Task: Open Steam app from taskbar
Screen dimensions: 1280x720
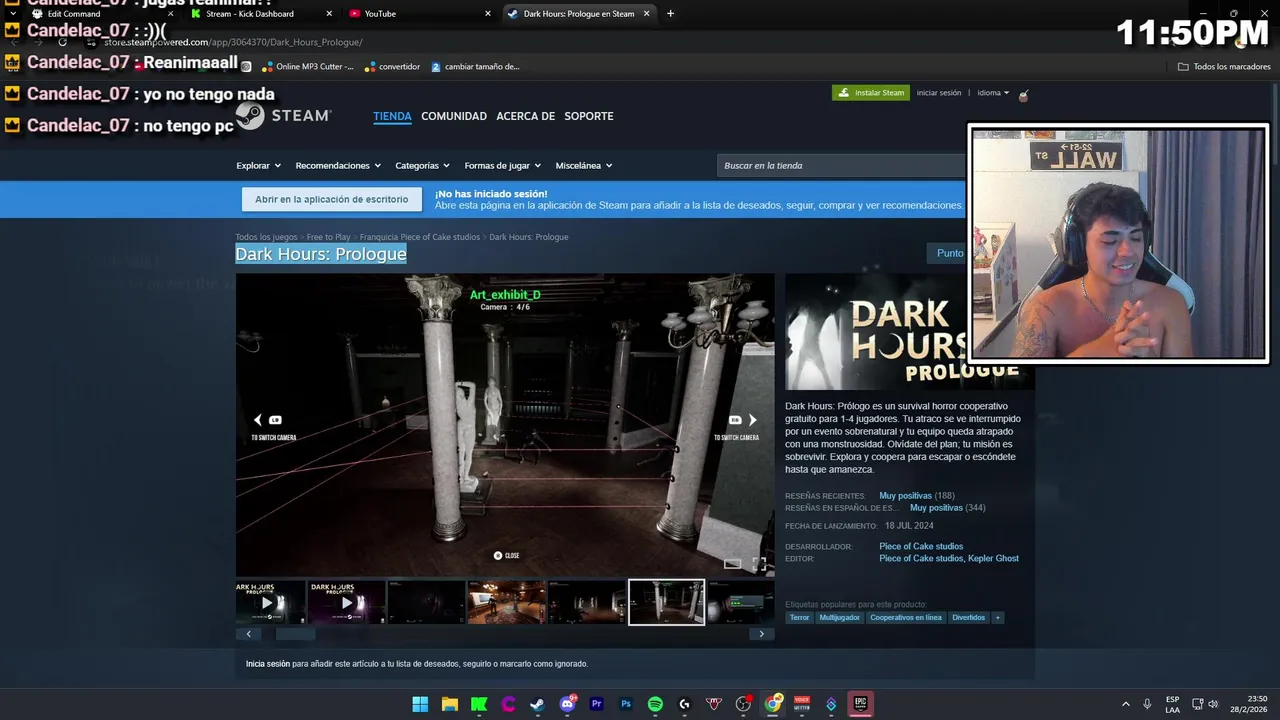Action: [x=538, y=704]
